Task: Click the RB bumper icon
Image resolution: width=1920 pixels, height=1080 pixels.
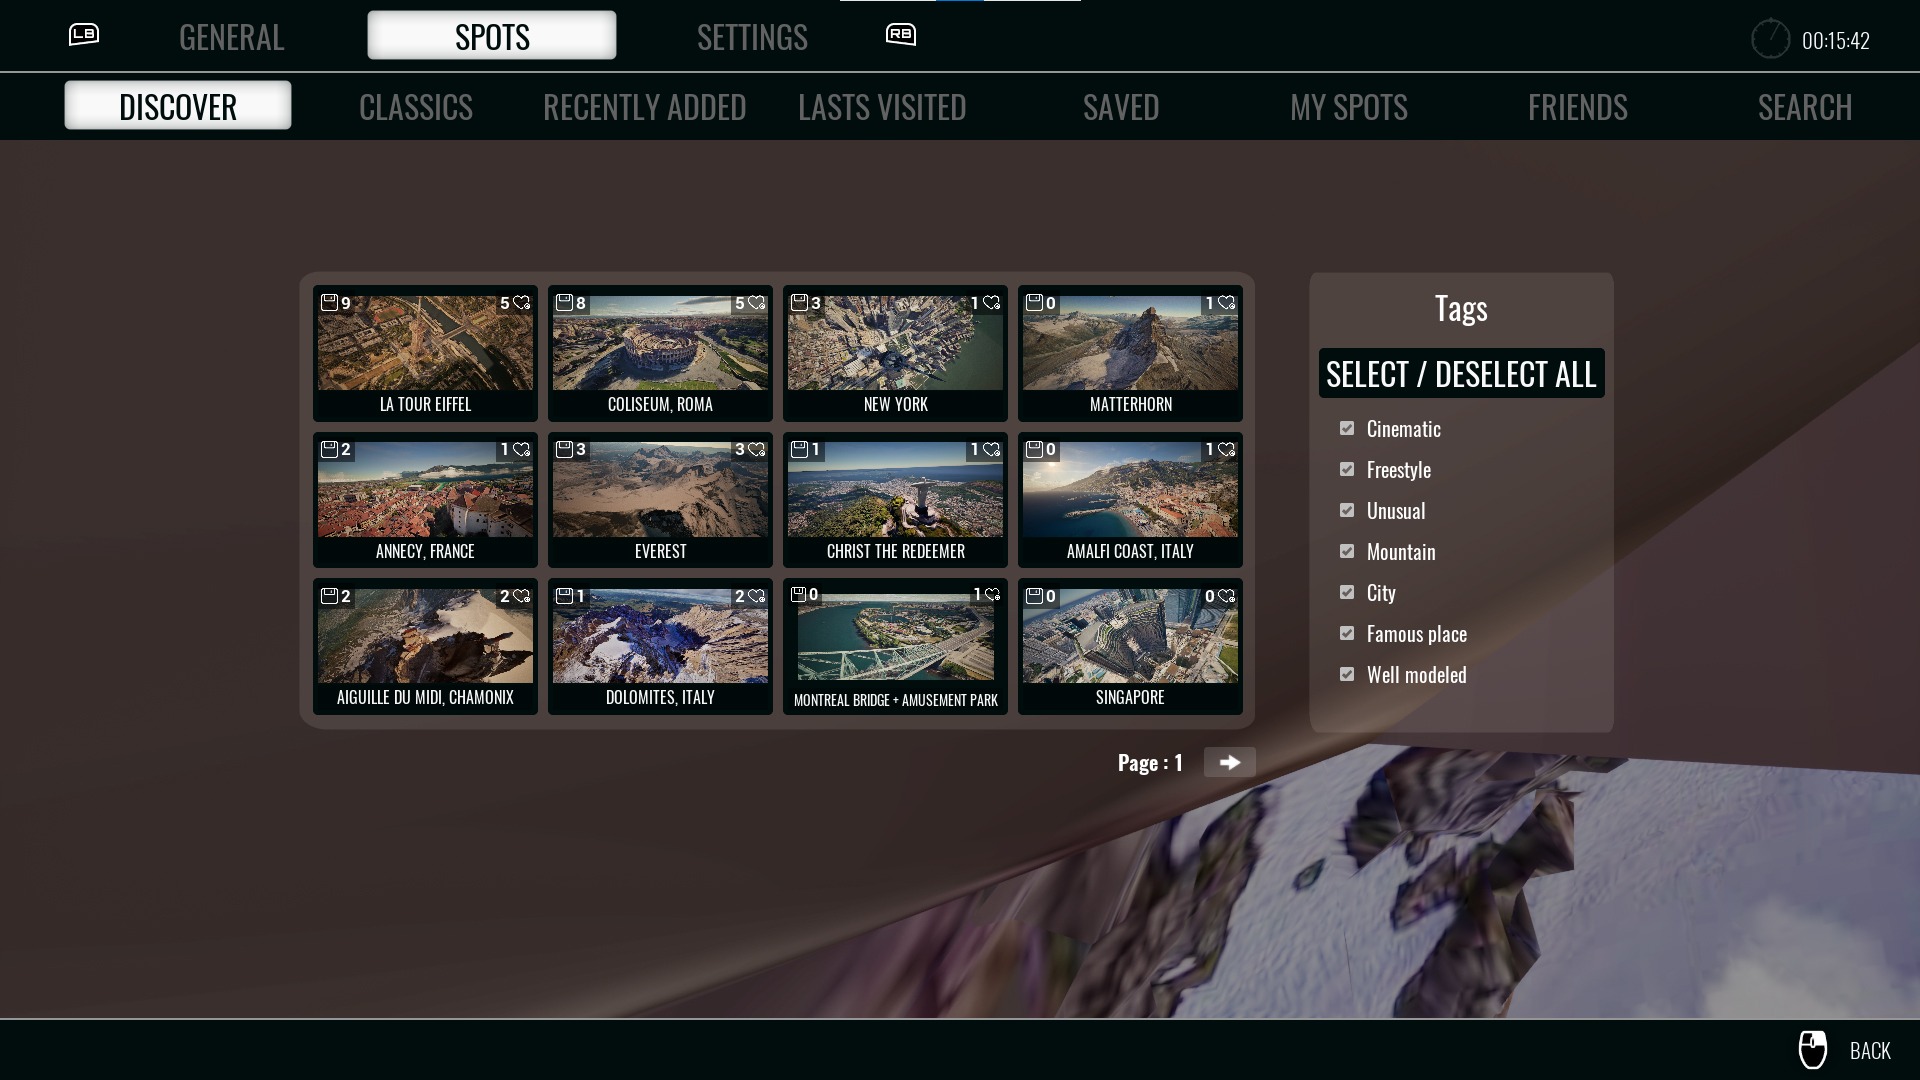Action: (901, 35)
